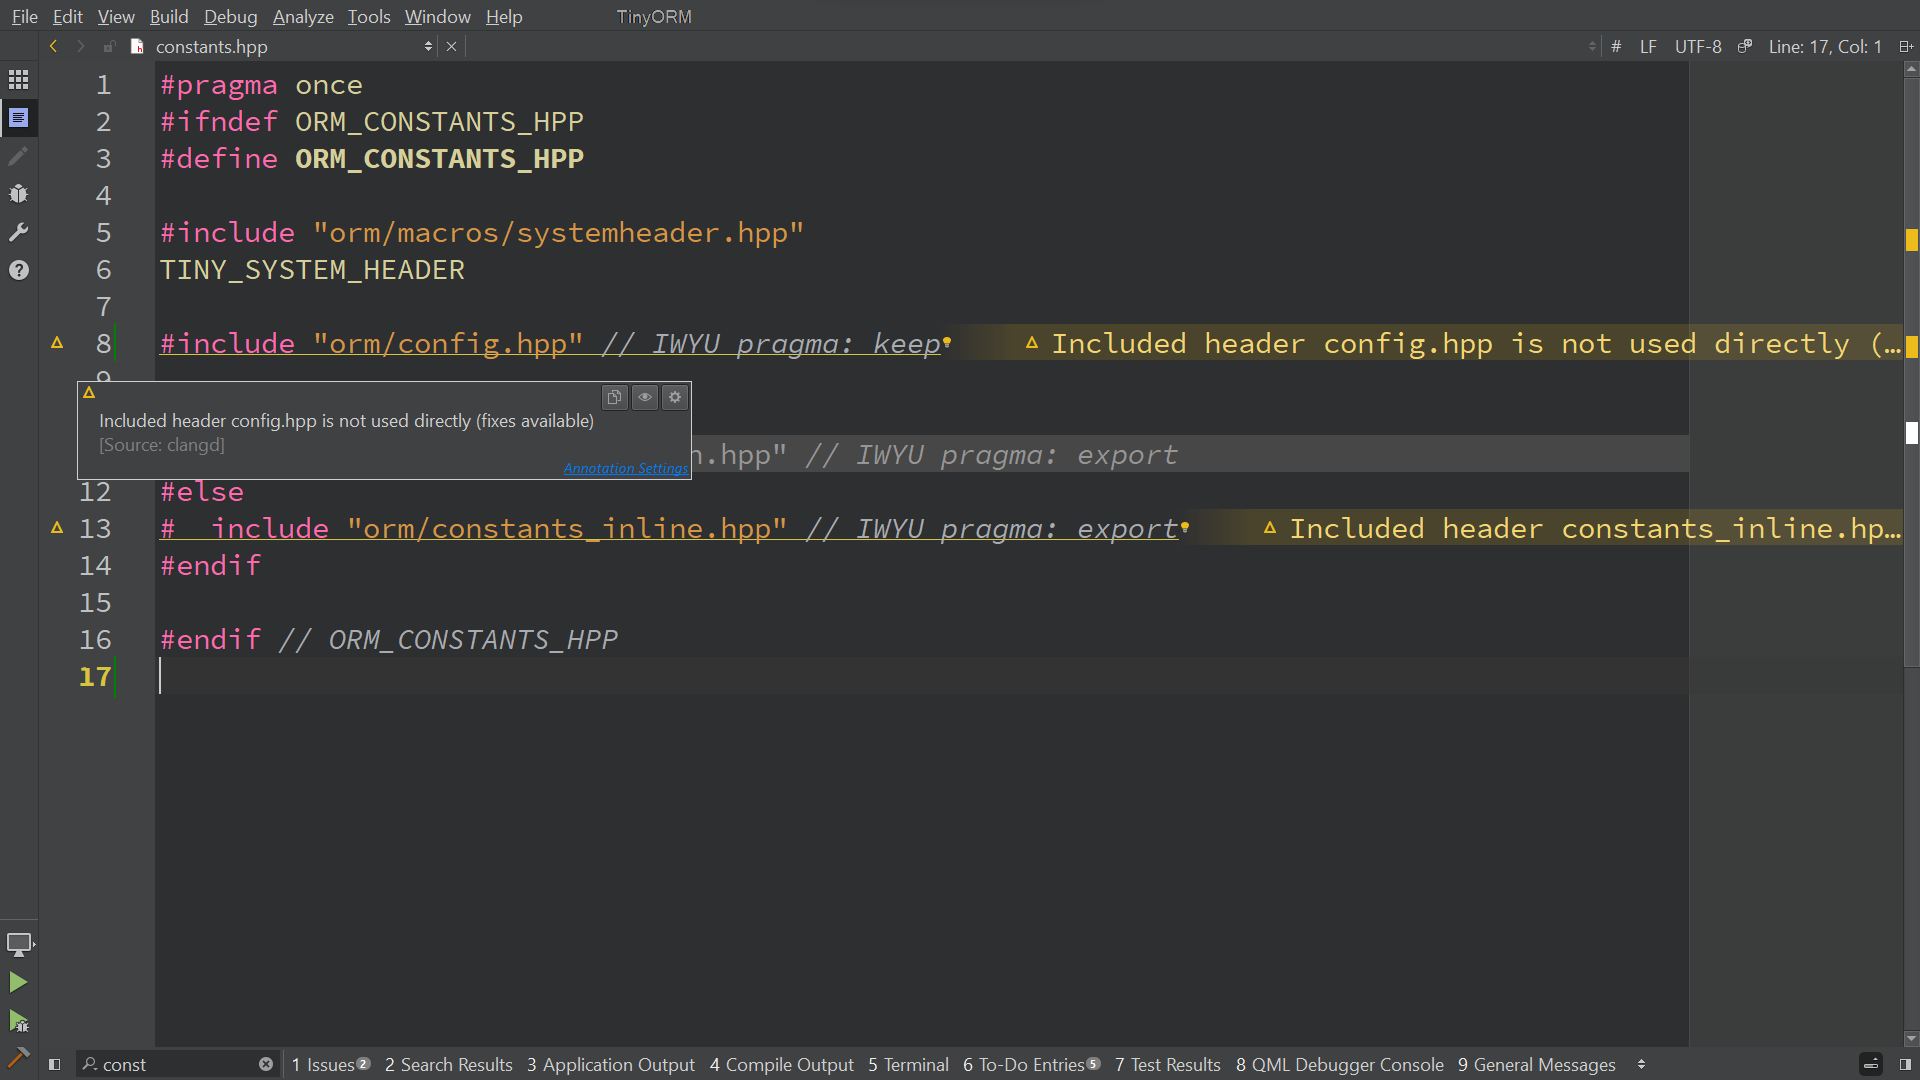Switch to Debug mode bug icon
This screenshot has height=1080, width=1920.
coord(18,194)
